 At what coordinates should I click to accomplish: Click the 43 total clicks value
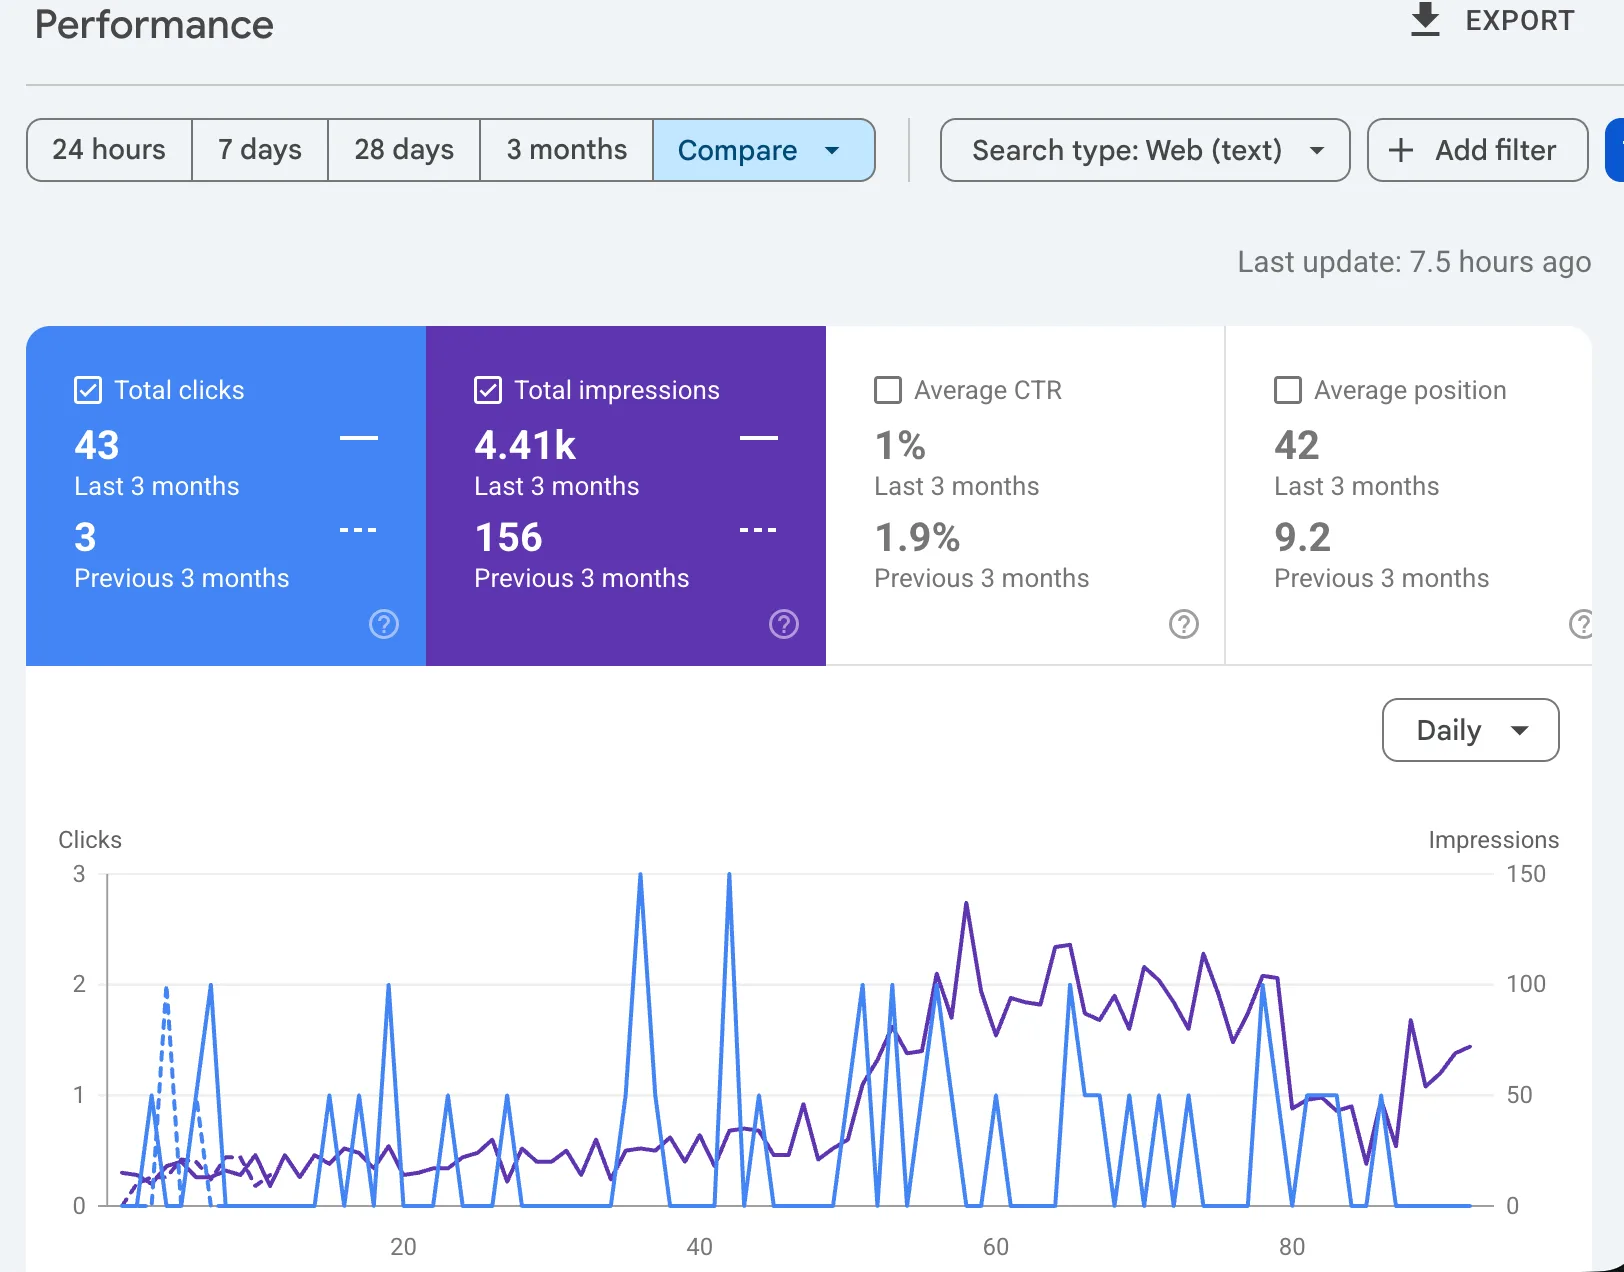(x=97, y=445)
